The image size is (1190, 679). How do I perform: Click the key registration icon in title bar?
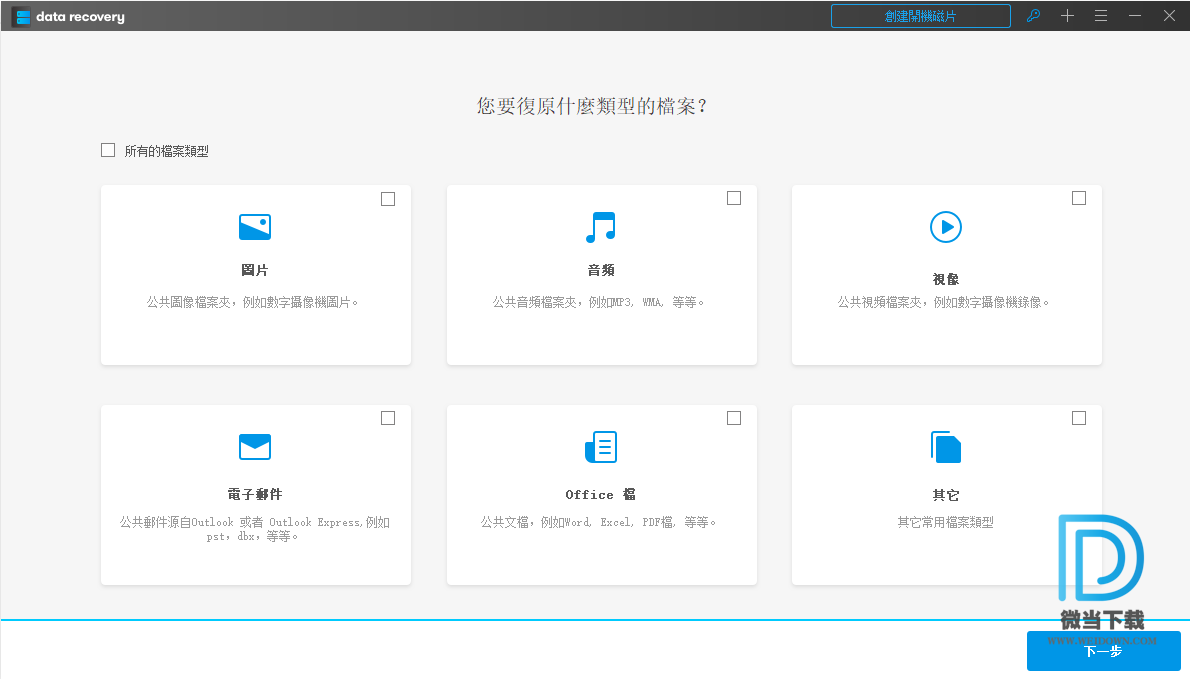[1033, 16]
